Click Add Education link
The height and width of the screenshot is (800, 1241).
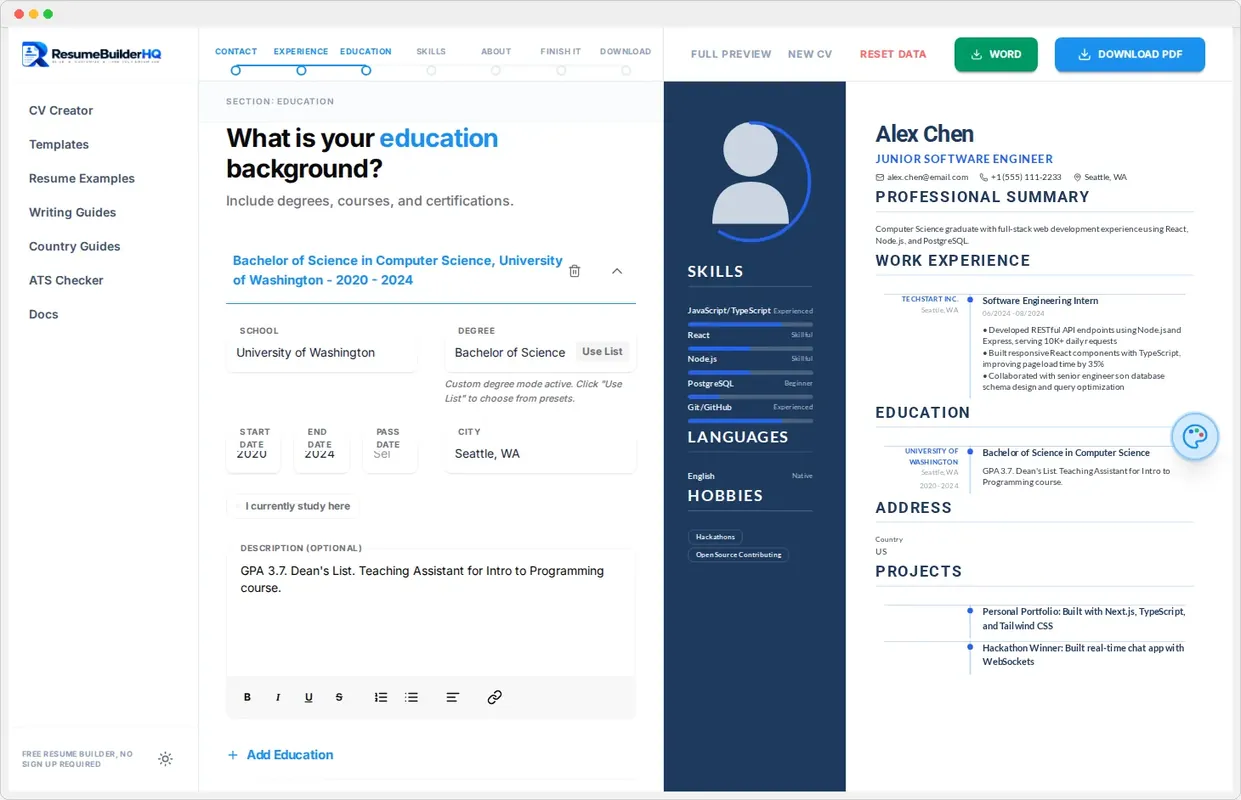click(281, 755)
